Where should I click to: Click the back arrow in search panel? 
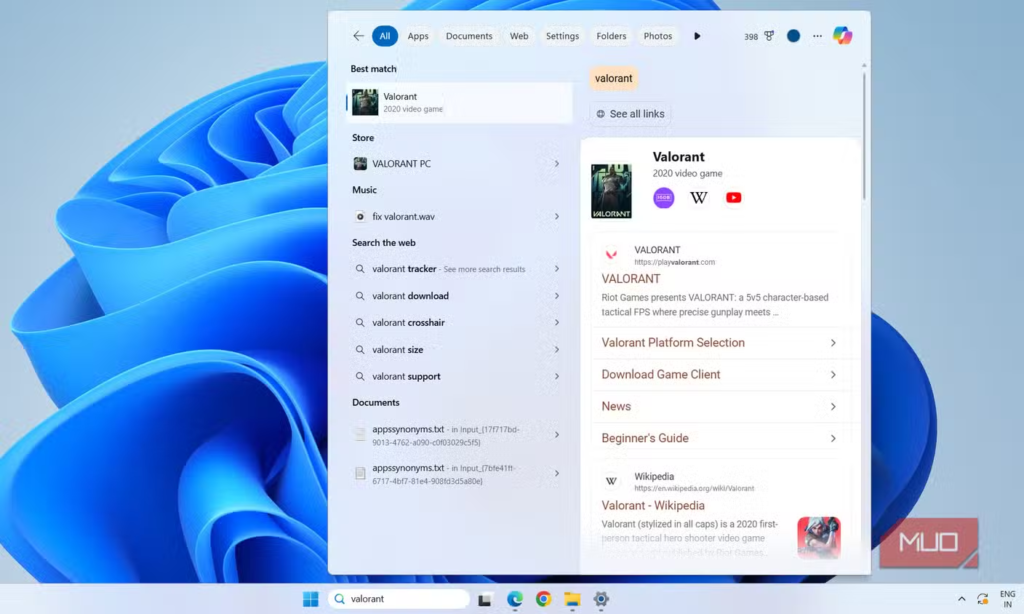click(x=358, y=36)
